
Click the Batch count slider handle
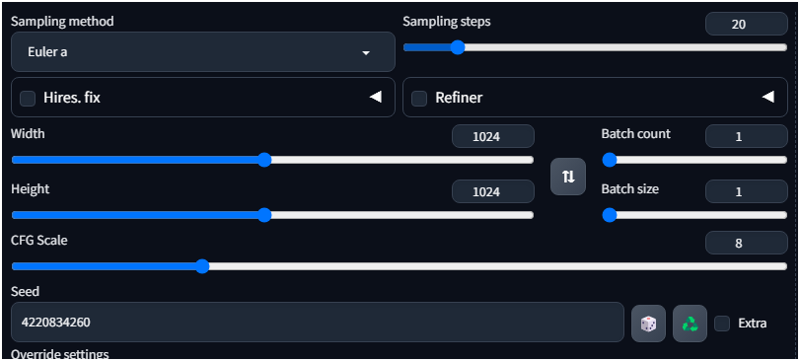[609, 160]
